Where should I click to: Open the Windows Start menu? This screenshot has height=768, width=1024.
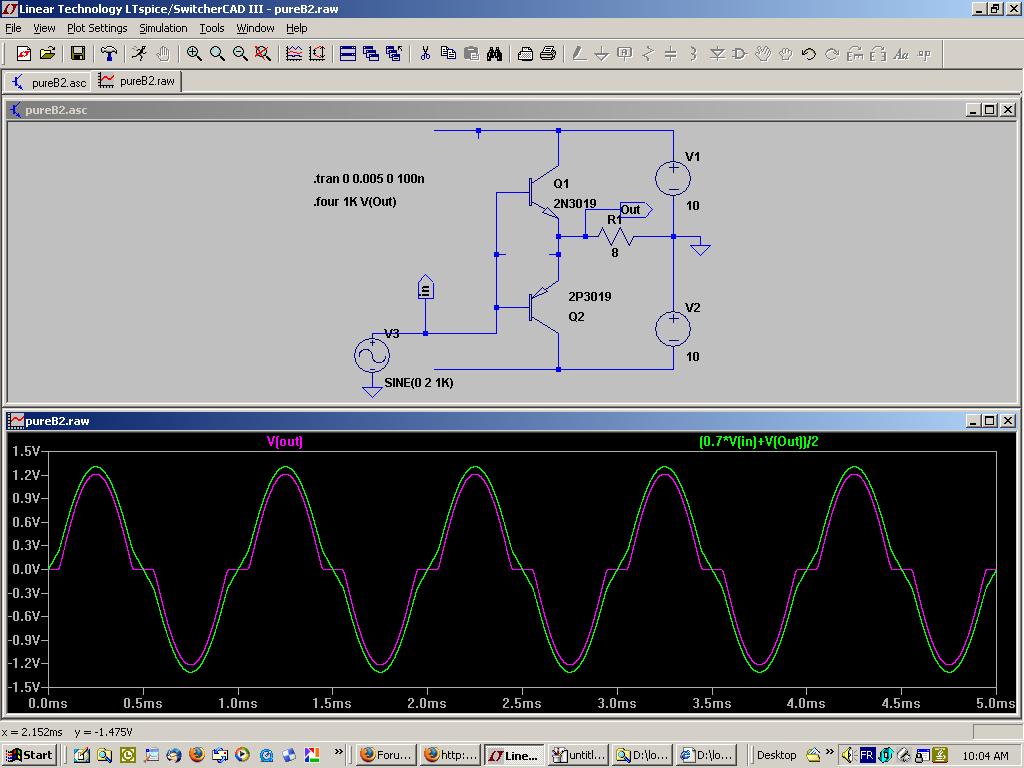pyautogui.click(x=29, y=755)
